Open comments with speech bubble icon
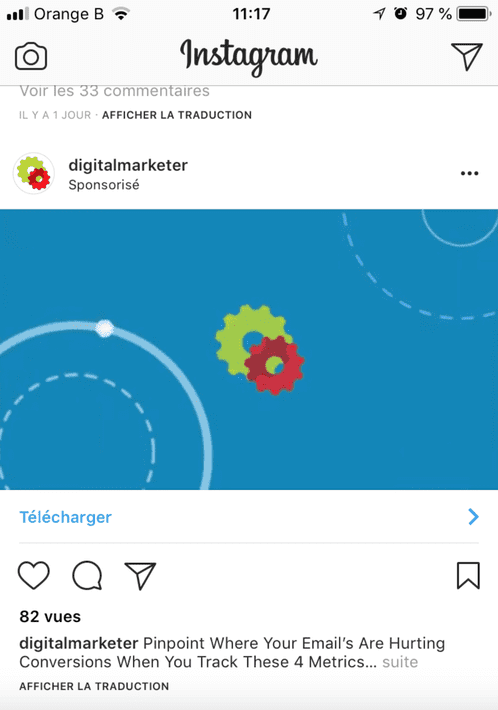The height and width of the screenshot is (710, 498). pos(87,575)
